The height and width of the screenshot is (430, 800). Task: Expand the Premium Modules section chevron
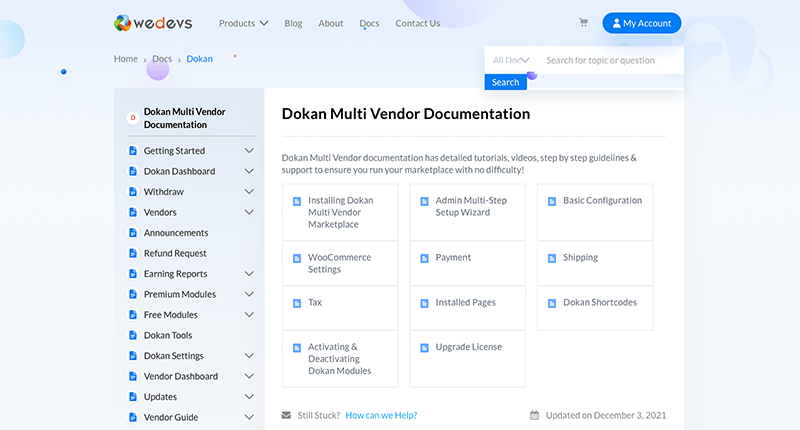point(249,294)
